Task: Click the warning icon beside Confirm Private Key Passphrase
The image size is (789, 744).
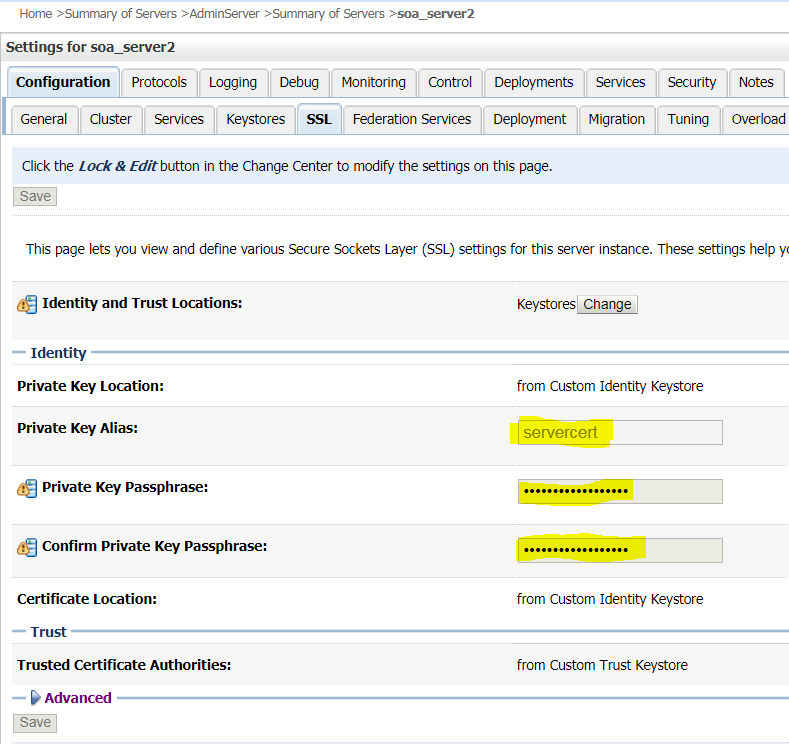Action: coord(27,548)
